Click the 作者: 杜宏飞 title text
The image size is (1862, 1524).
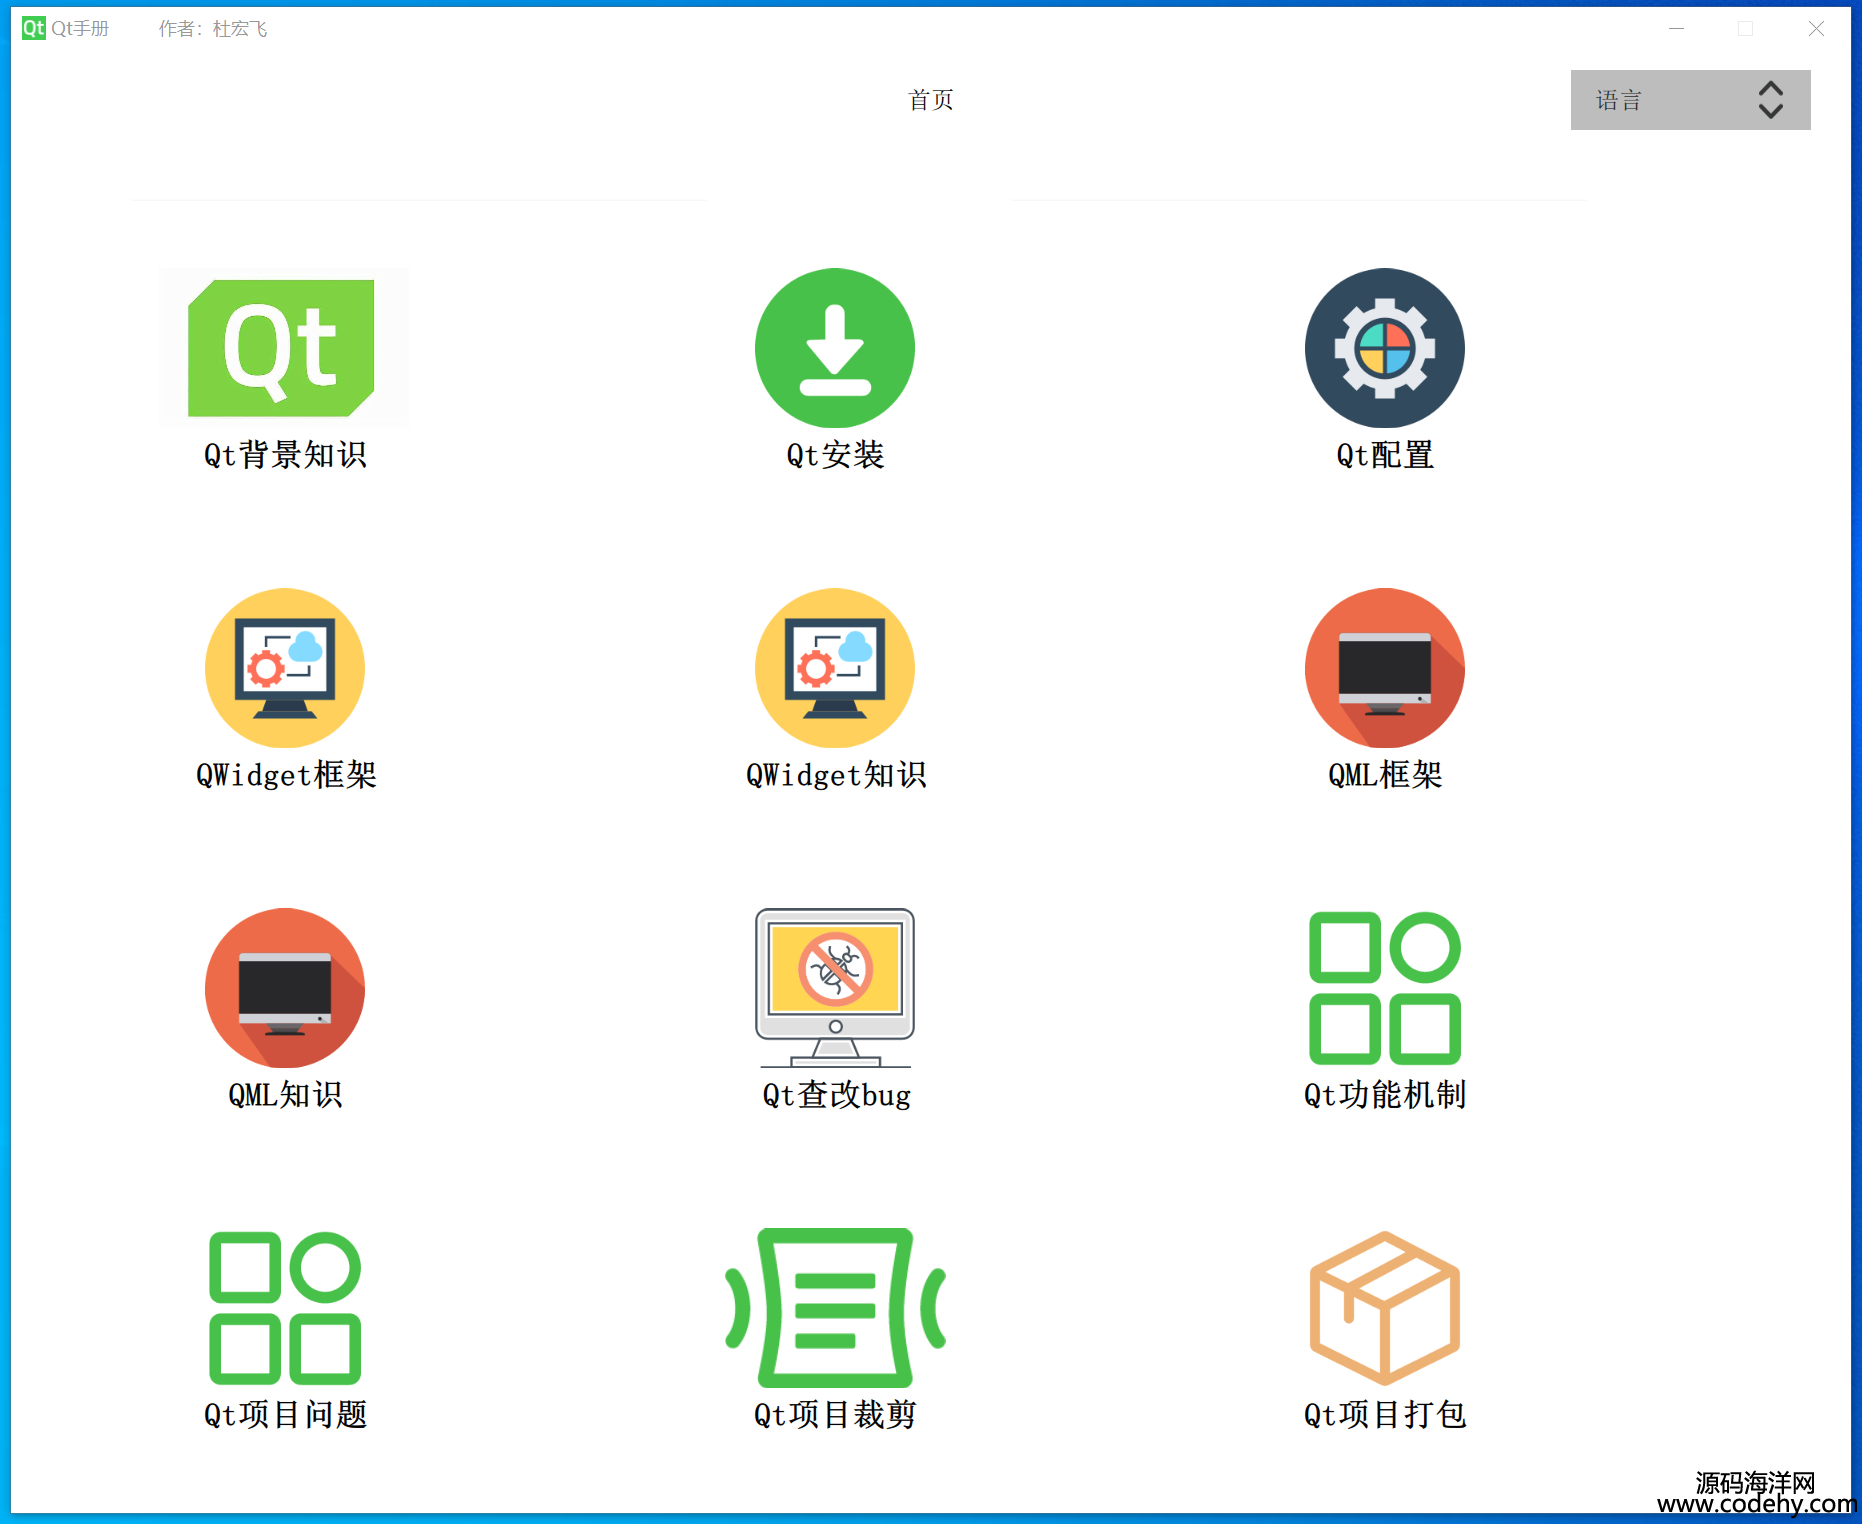(212, 29)
